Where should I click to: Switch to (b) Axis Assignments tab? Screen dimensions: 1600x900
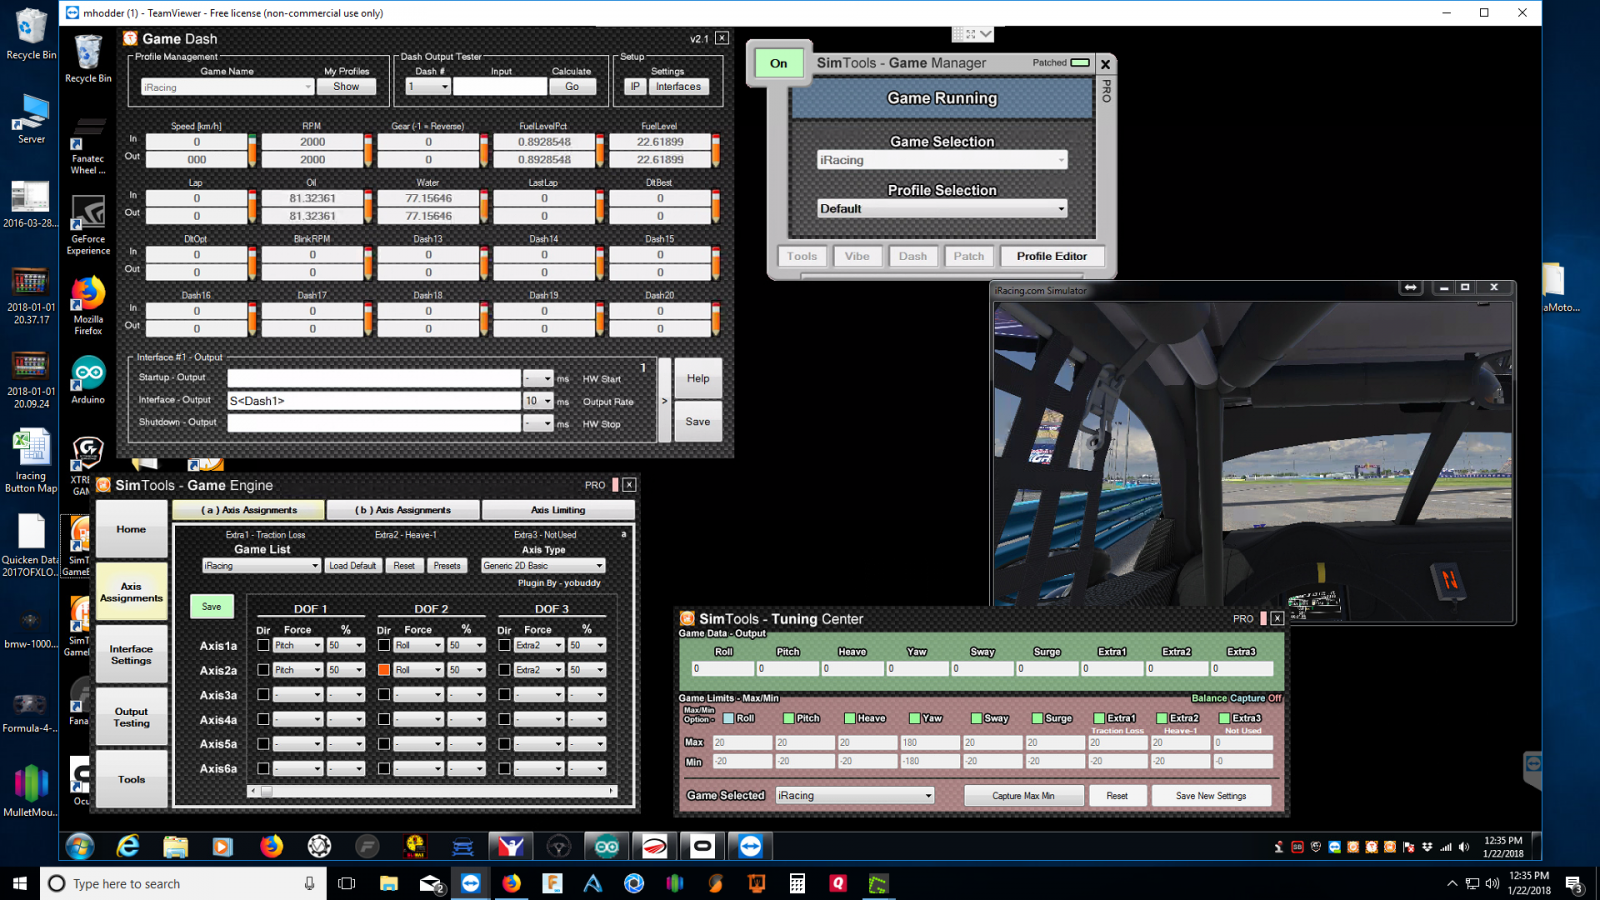[x=403, y=510]
